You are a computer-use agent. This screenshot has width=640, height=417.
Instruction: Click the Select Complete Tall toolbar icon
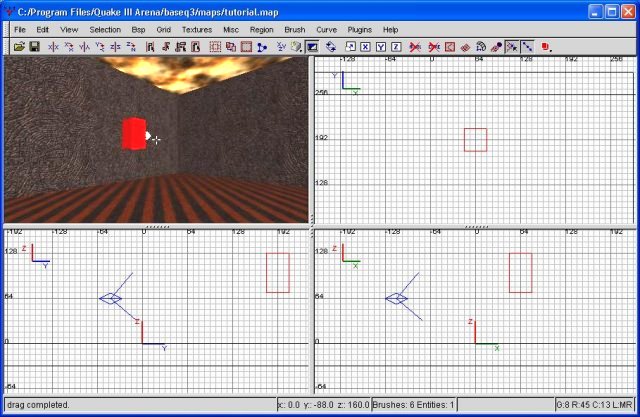tap(150, 47)
